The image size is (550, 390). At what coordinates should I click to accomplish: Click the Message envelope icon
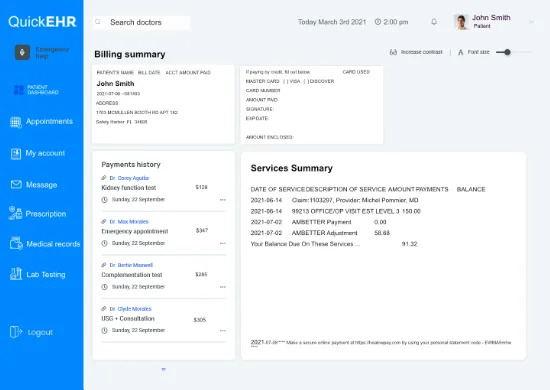pos(16,184)
